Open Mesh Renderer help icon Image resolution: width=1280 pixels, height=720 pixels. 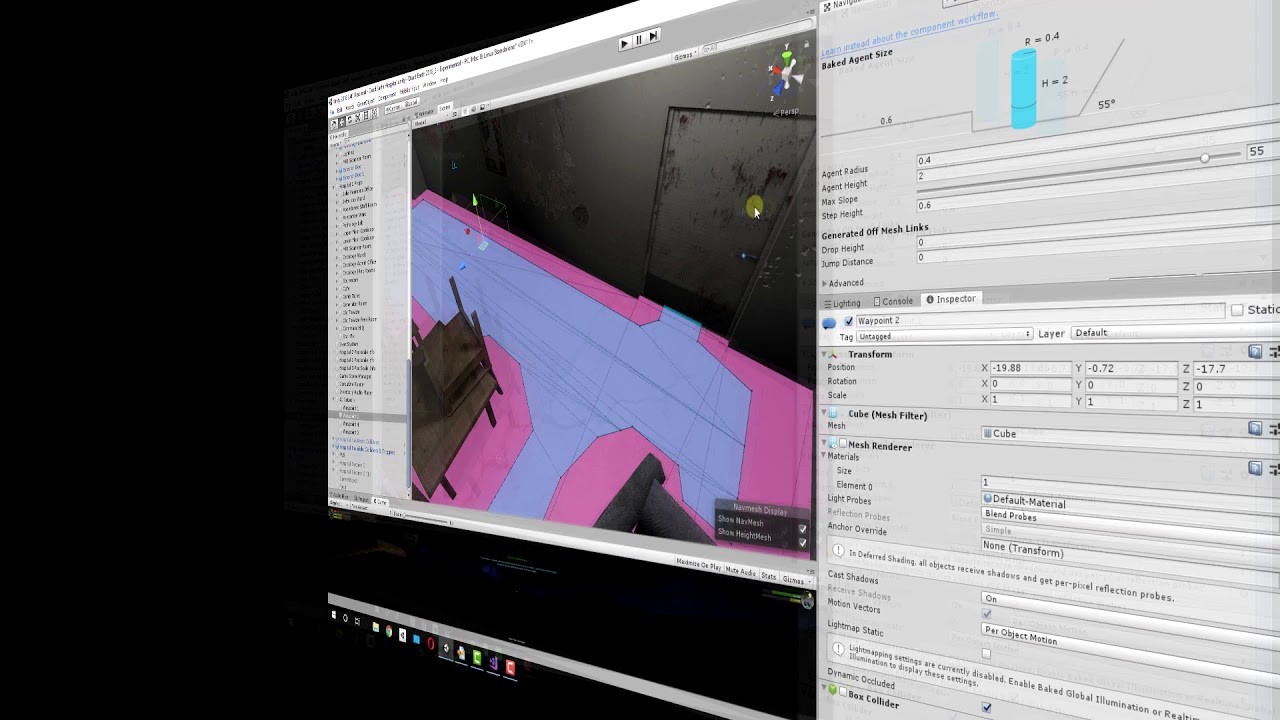(1255, 468)
